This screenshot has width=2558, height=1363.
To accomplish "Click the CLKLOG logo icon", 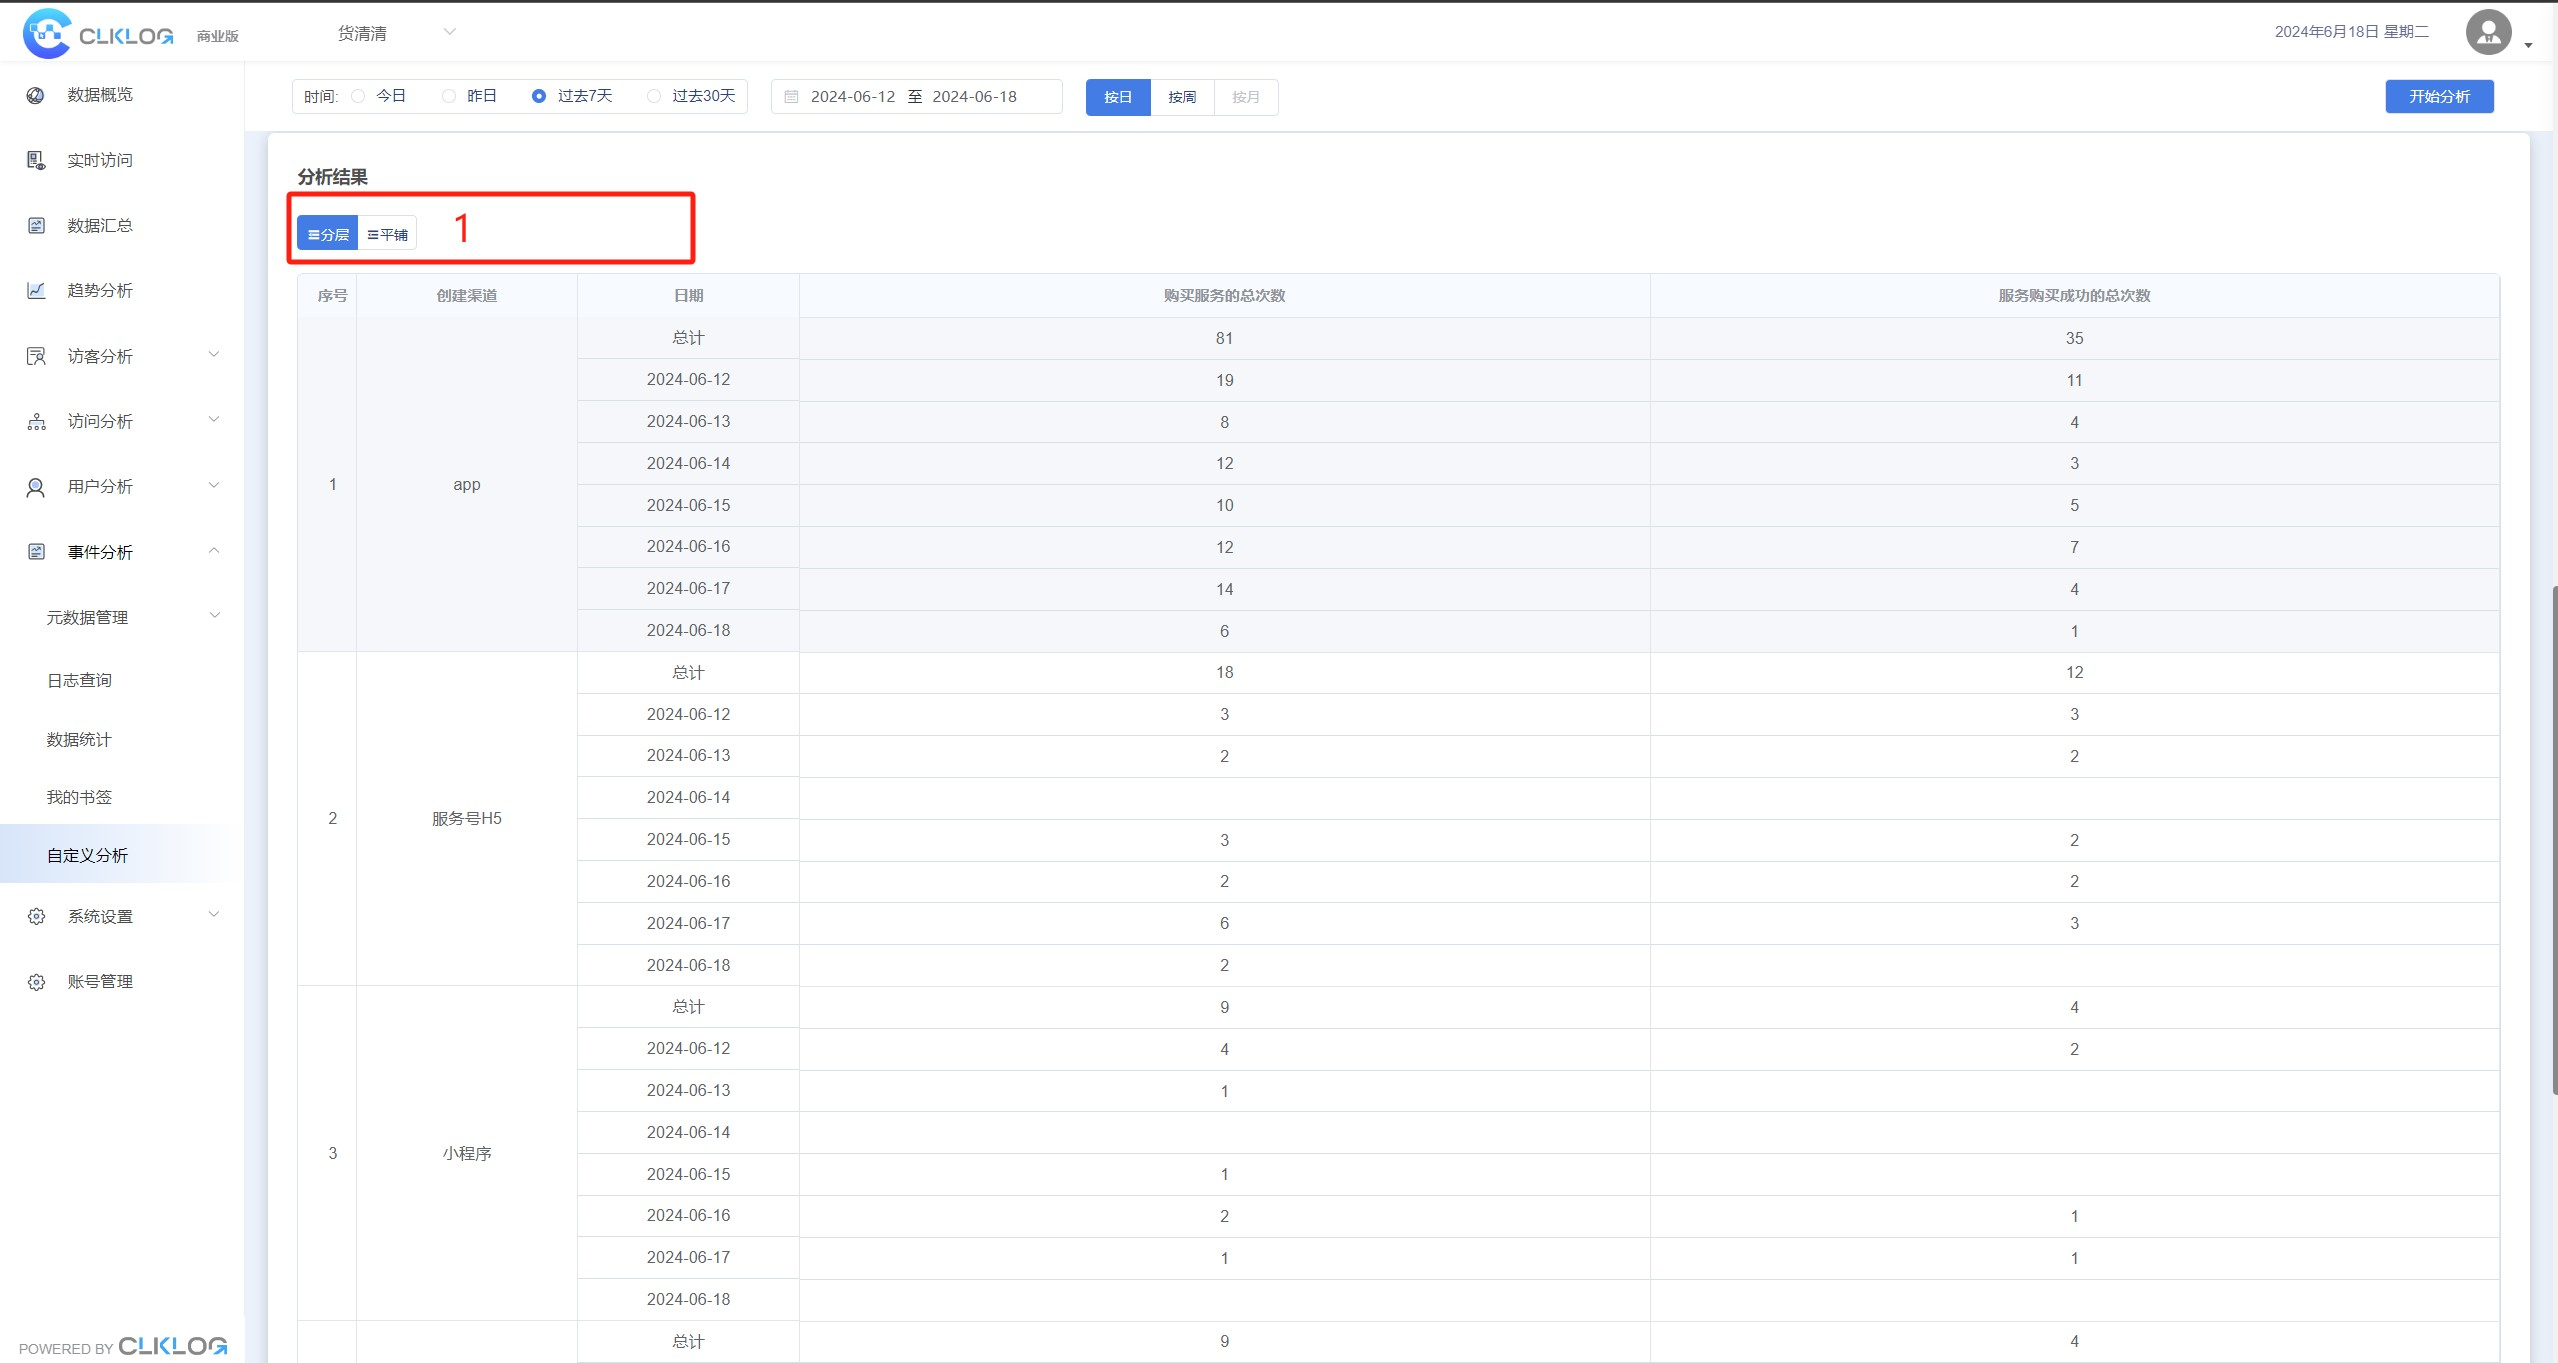I will (47, 34).
